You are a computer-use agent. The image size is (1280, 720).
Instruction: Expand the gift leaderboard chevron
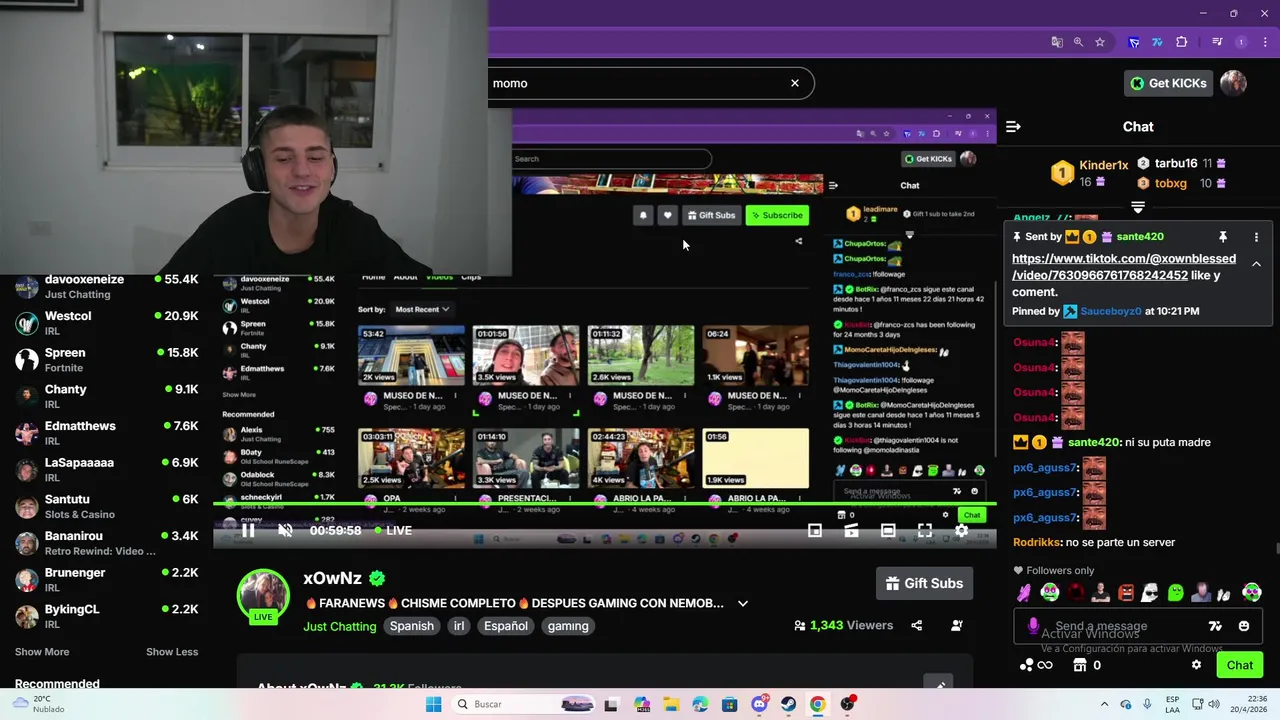tap(1137, 207)
